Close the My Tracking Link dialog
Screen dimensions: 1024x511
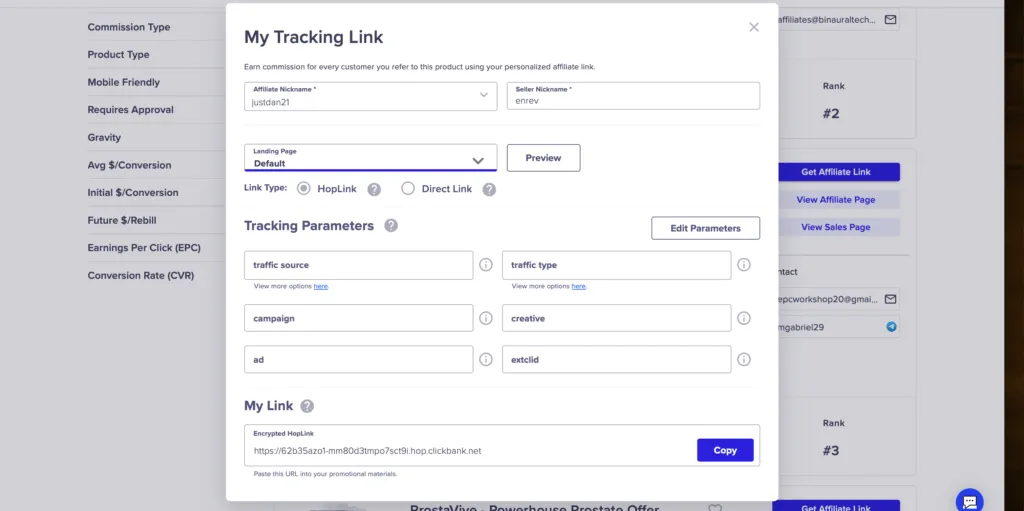coord(754,28)
